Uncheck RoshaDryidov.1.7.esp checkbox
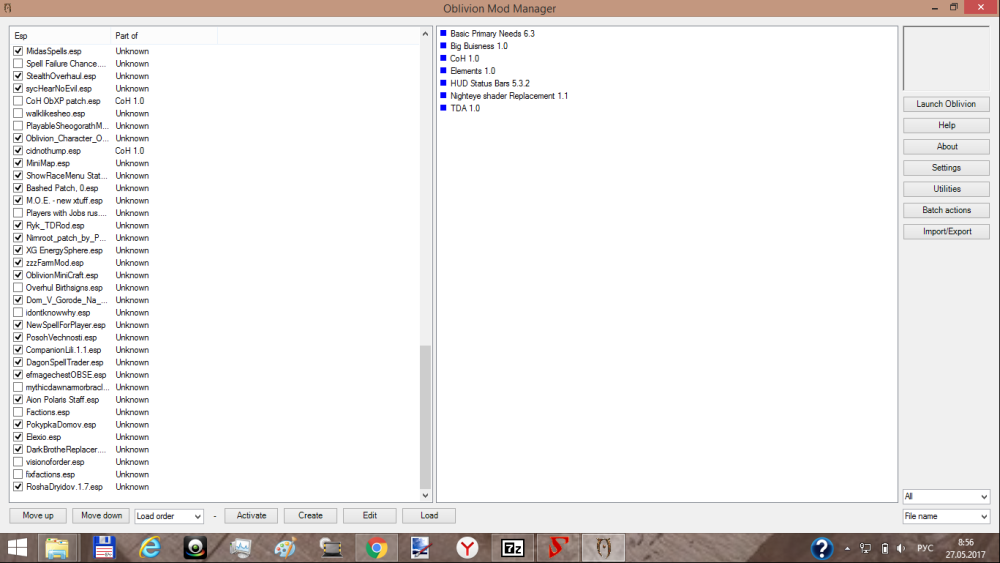The width and height of the screenshot is (1000, 563). [18, 486]
